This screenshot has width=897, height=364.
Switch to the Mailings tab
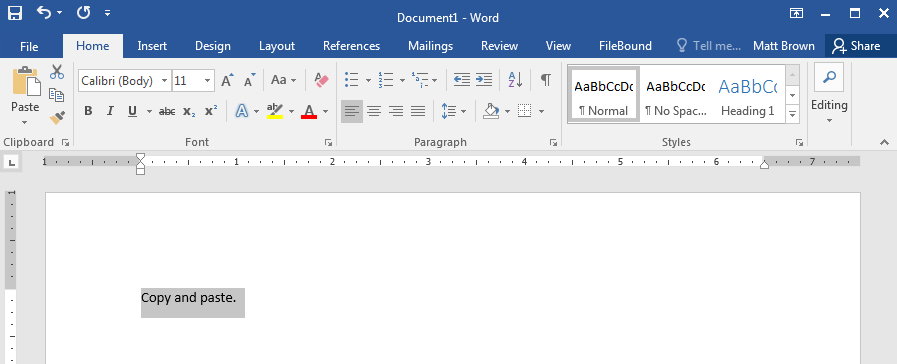pyautogui.click(x=430, y=46)
